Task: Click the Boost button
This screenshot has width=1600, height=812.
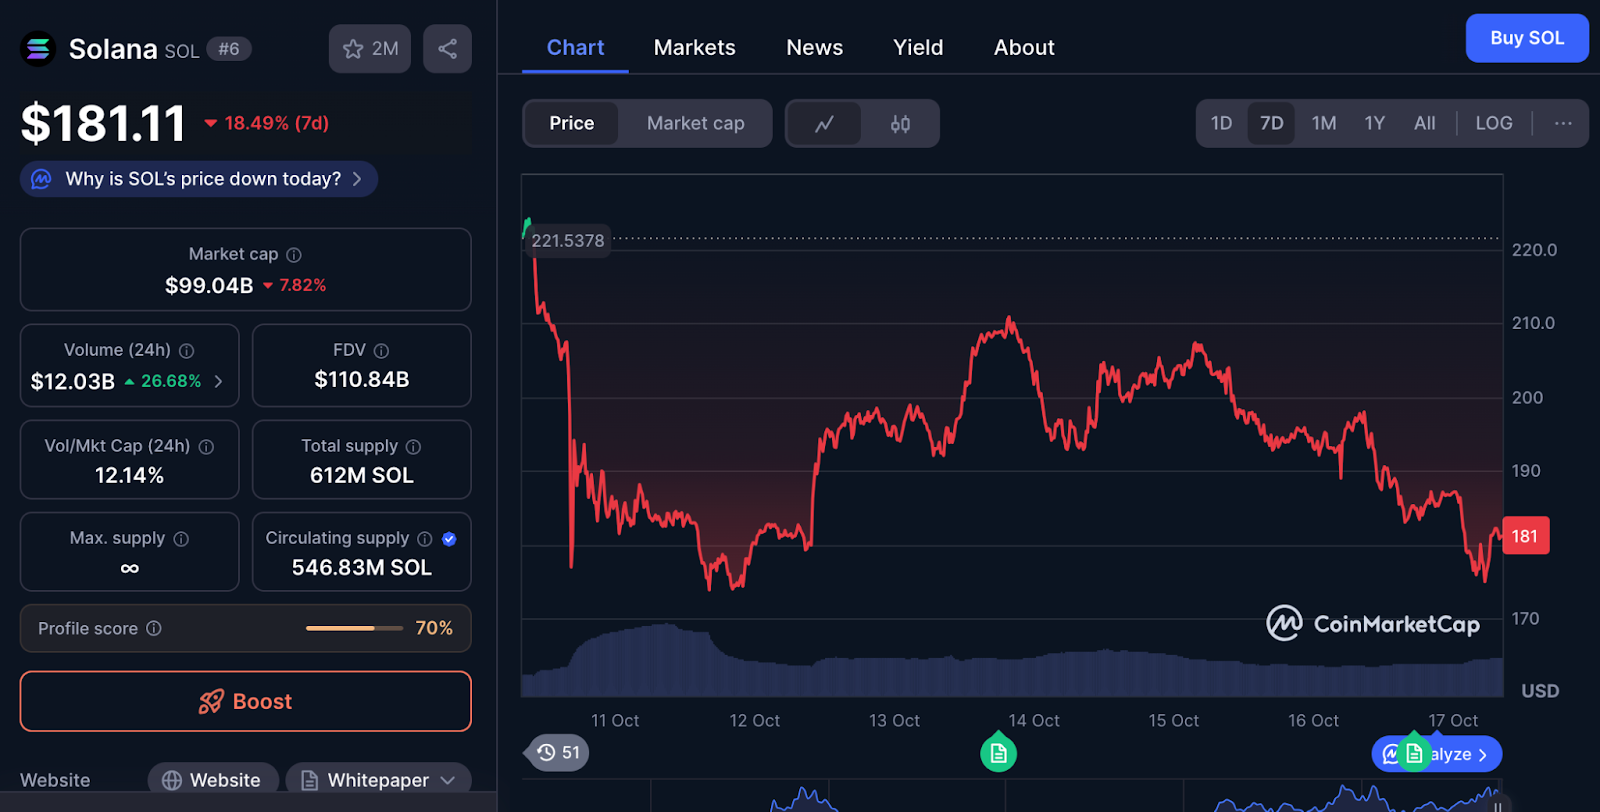Action: coord(245,701)
